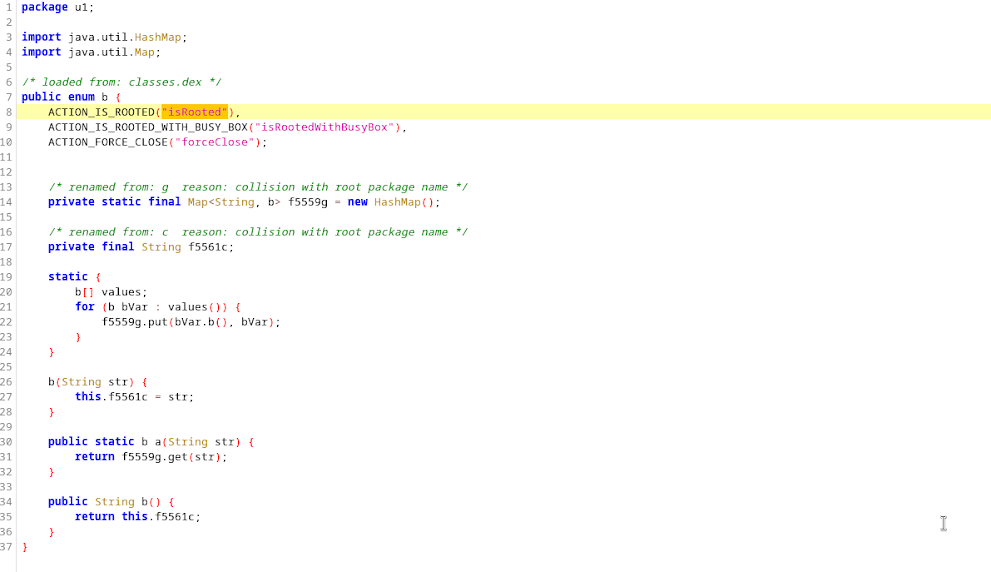Click the "isRootedWithBusyBox" string literal

325,127
